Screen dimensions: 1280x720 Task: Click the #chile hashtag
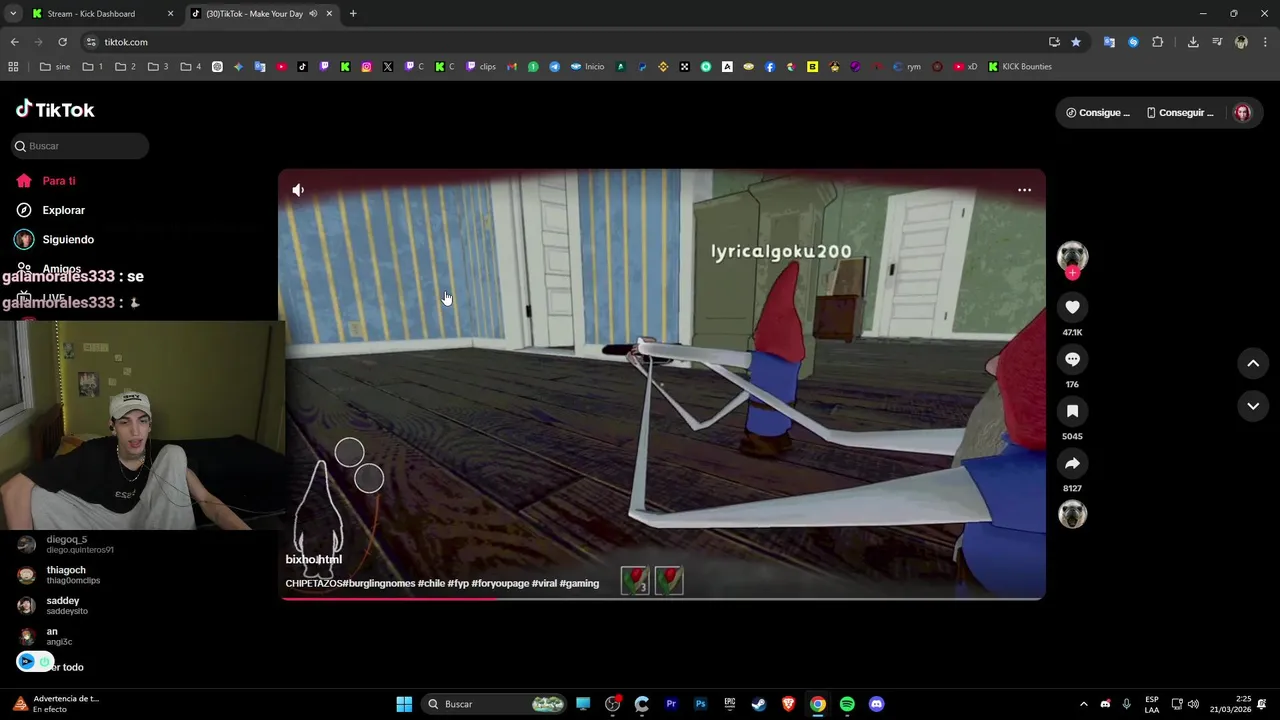click(431, 584)
